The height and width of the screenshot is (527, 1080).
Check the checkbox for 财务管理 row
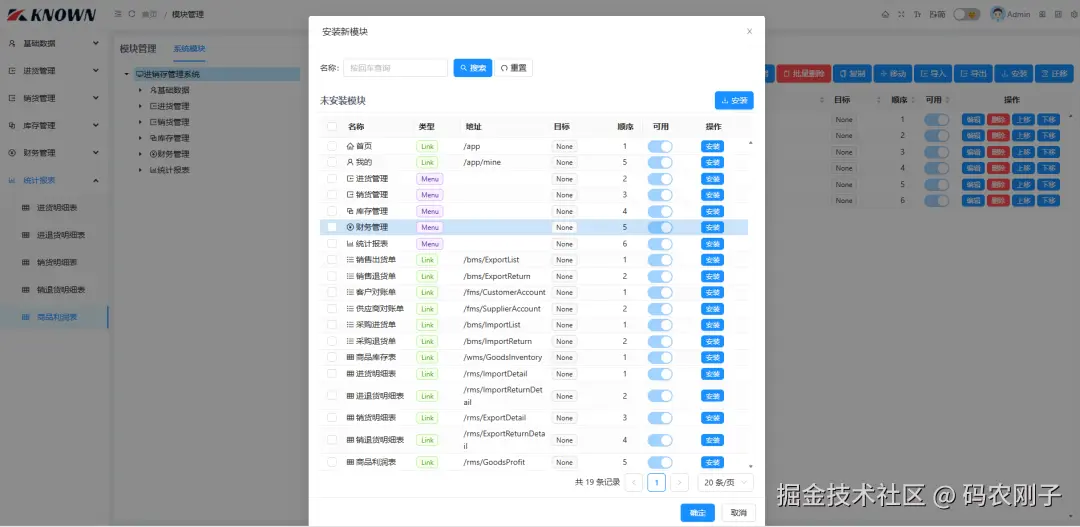coord(332,227)
